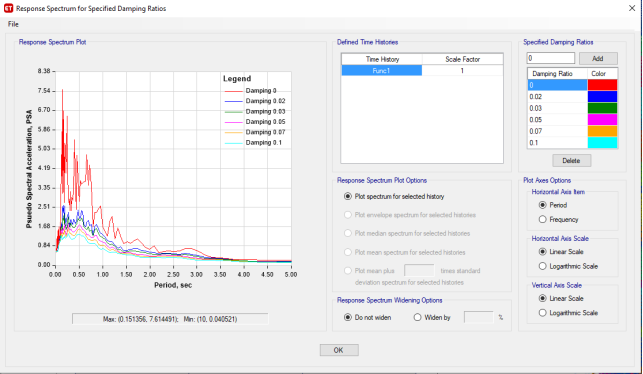Click the blue swatch for damping 0.02
The height and width of the screenshot is (374, 643).
point(602,96)
